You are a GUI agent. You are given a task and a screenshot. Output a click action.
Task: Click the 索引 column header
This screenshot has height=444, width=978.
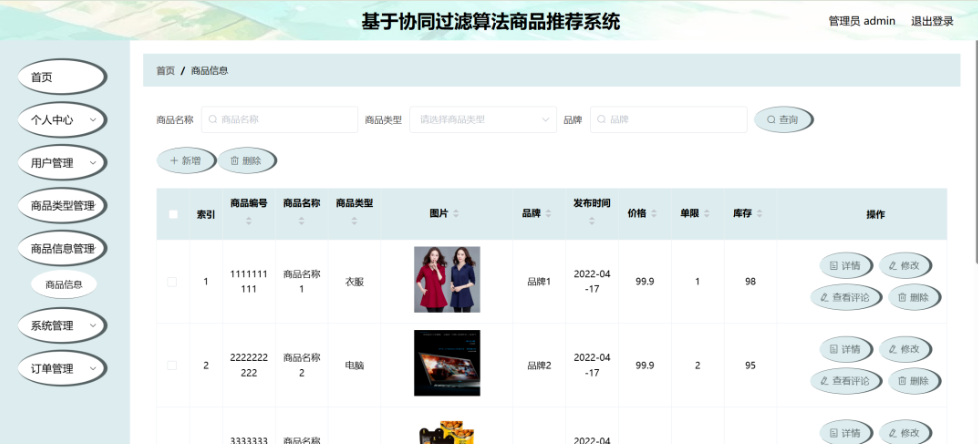206,214
